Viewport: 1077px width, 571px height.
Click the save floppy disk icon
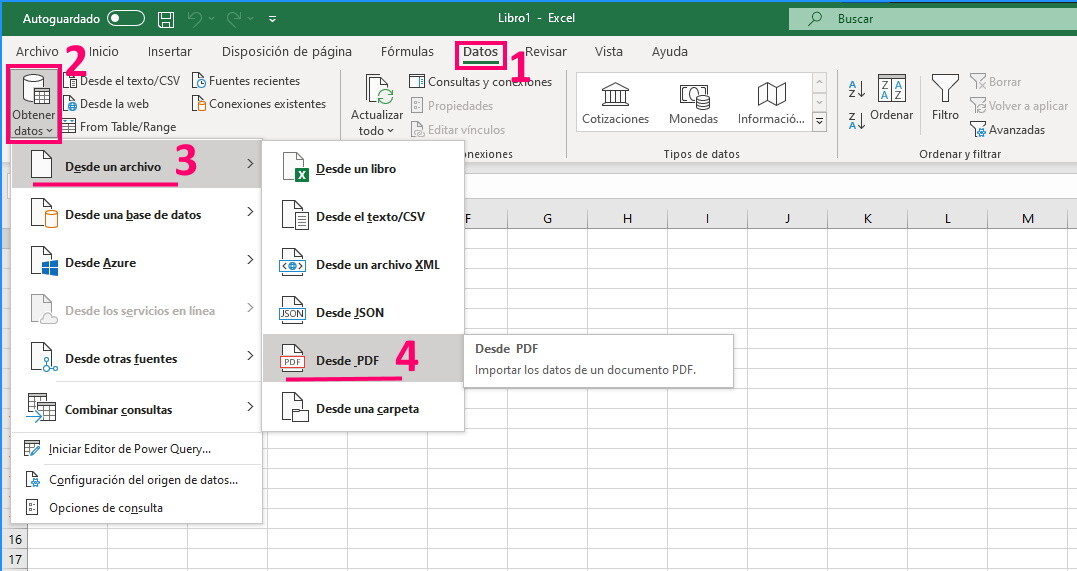166,19
